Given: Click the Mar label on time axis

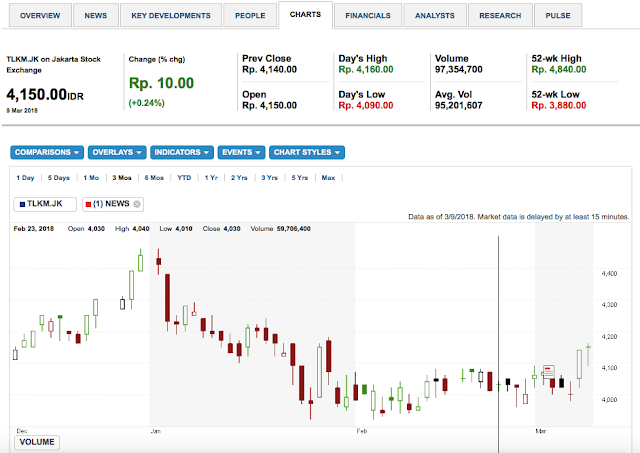Looking at the screenshot, I should (540, 431).
